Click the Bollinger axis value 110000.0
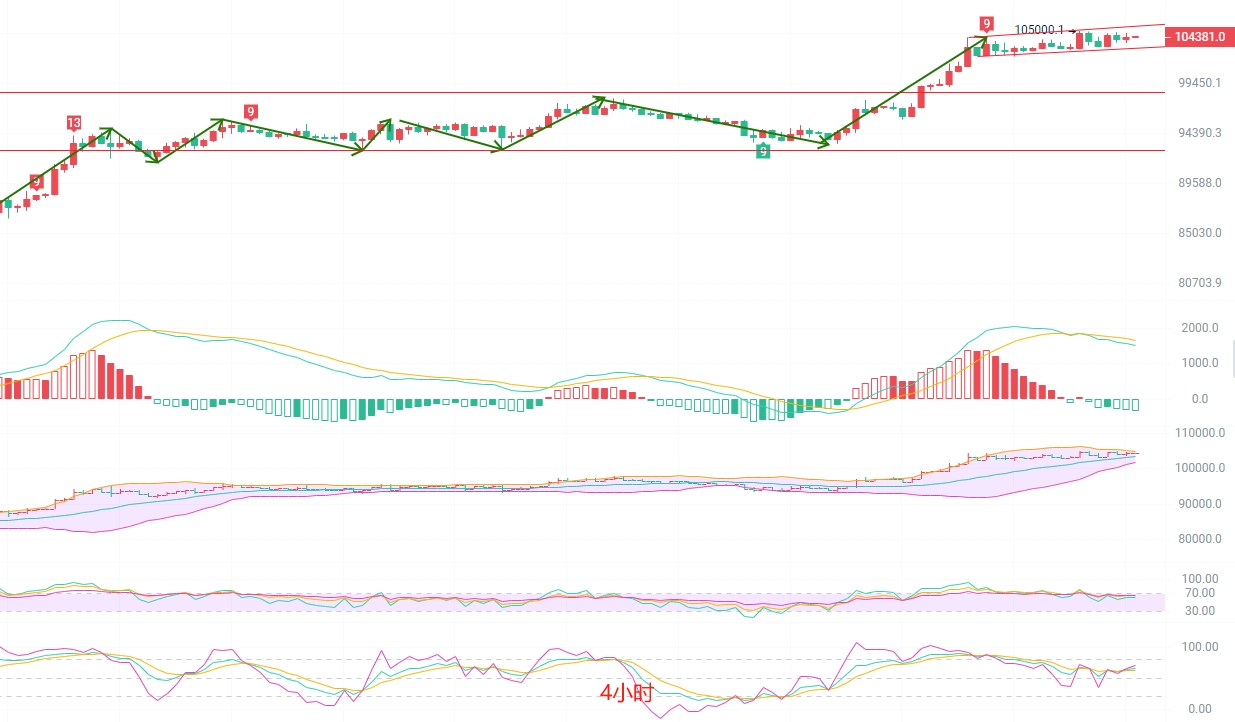Image resolution: width=1235 pixels, height=722 pixels. point(1199,433)
